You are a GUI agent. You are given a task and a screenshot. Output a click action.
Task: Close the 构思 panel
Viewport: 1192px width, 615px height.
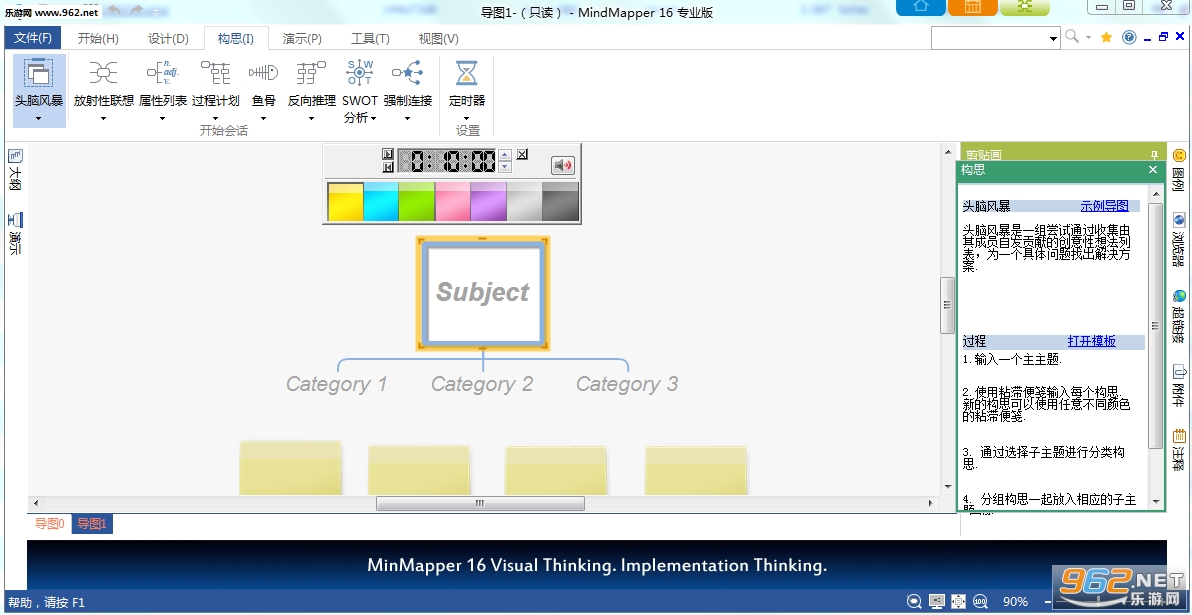pos(1153,170)
